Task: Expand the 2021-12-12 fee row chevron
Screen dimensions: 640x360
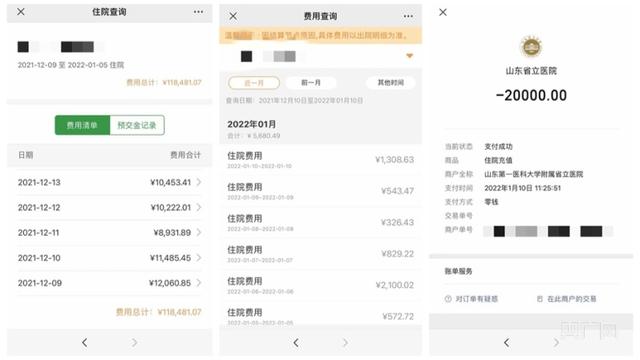Action: tap(199, 207)
